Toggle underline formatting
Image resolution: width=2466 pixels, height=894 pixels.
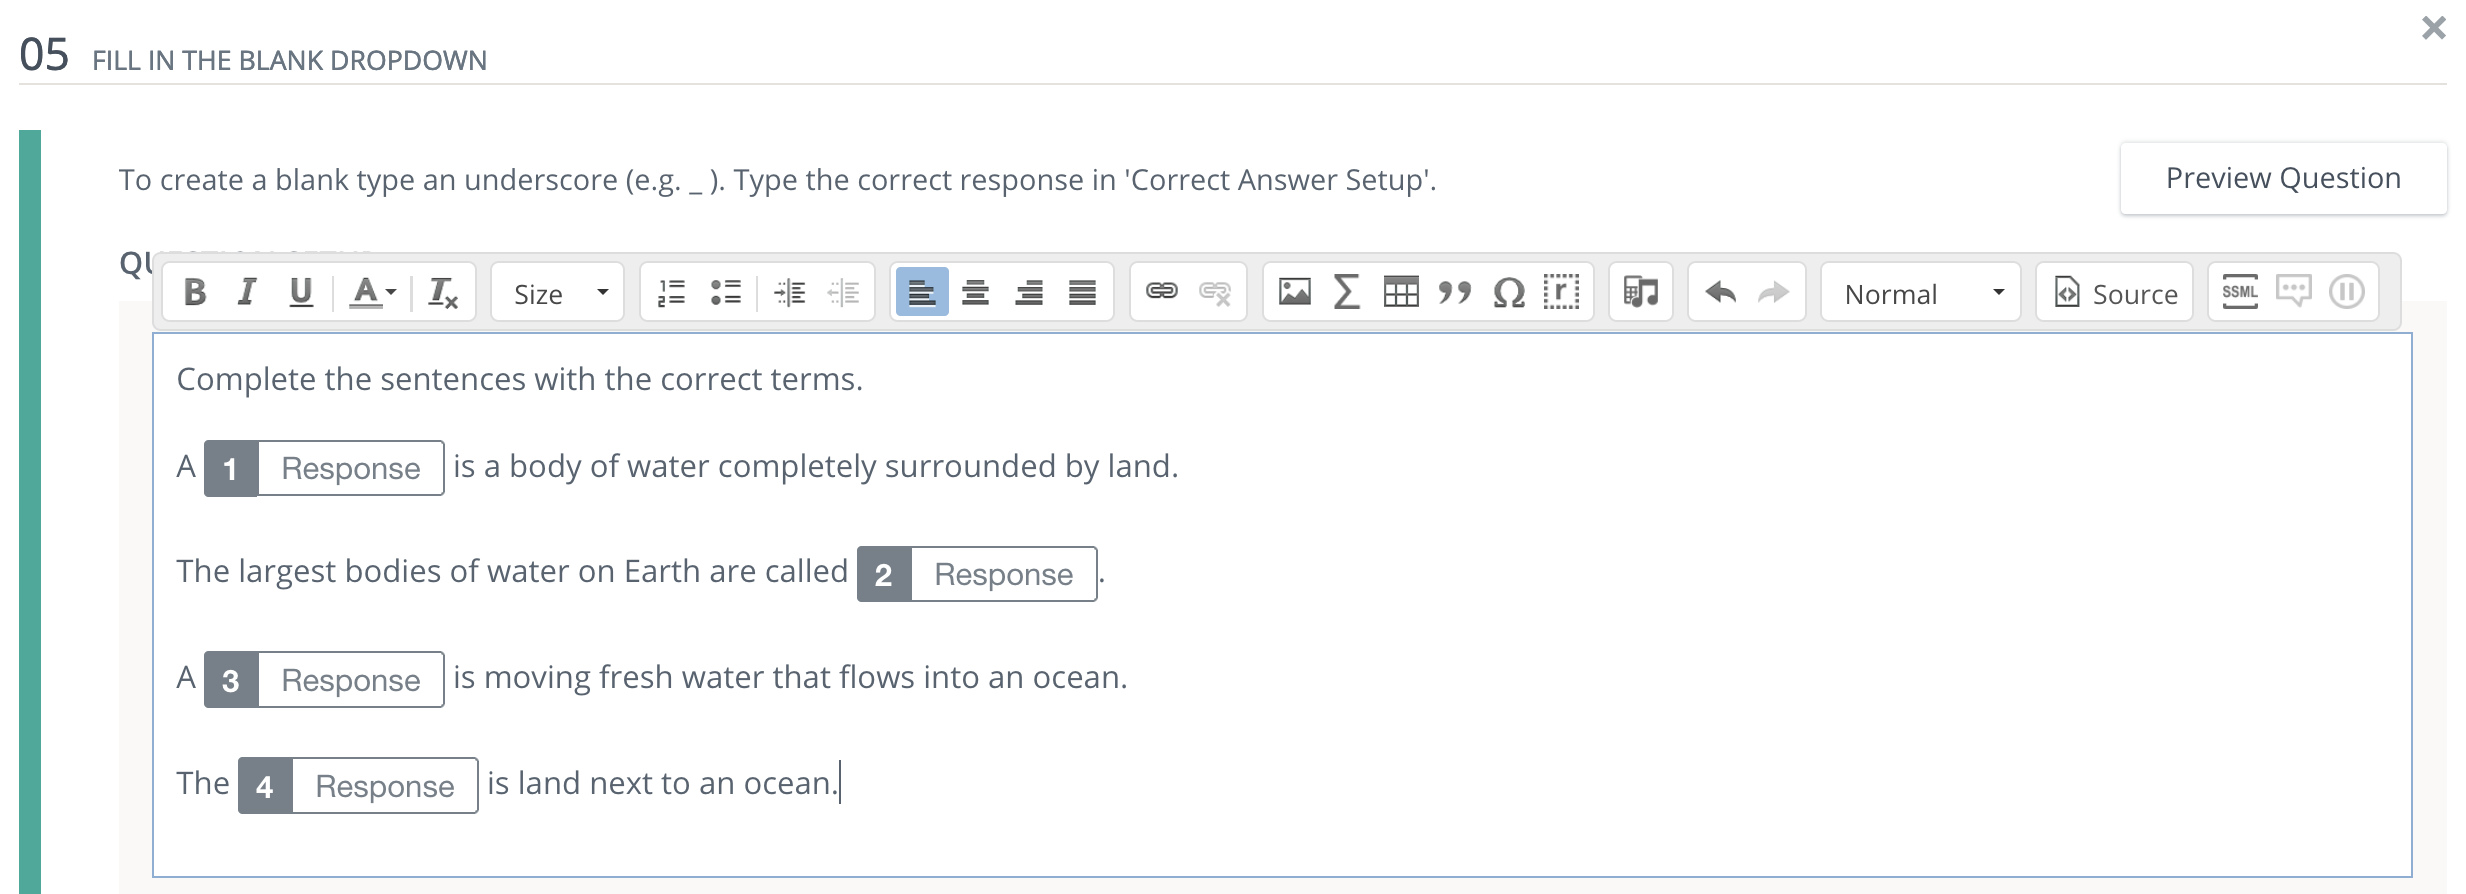pyautogui.click(x=299, y=292)
